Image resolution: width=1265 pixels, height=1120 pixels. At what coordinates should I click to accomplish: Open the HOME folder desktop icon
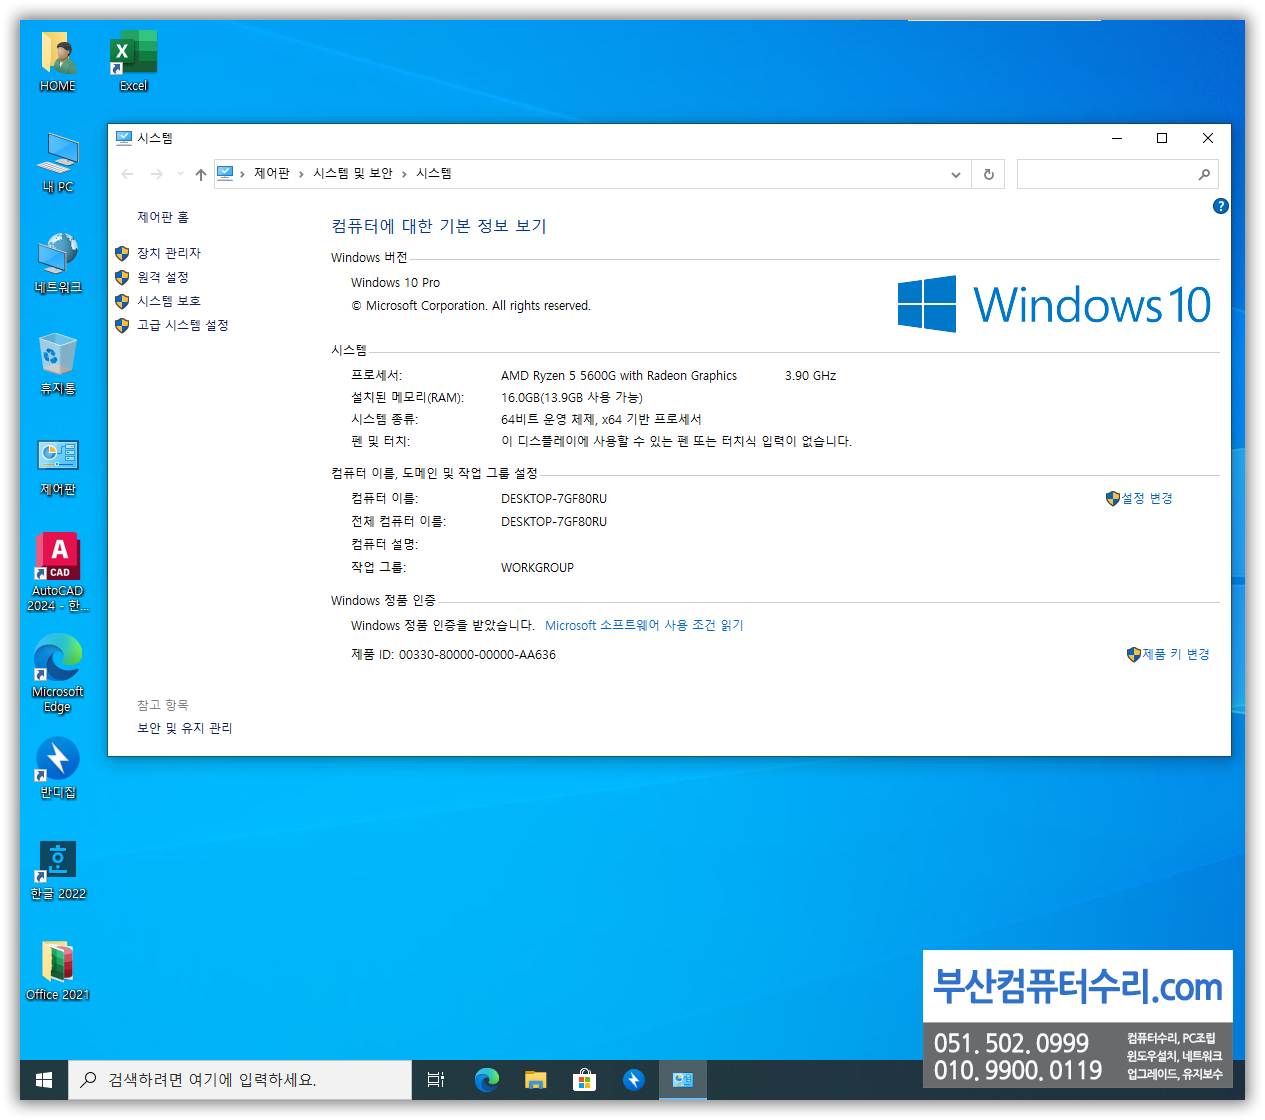58,61
